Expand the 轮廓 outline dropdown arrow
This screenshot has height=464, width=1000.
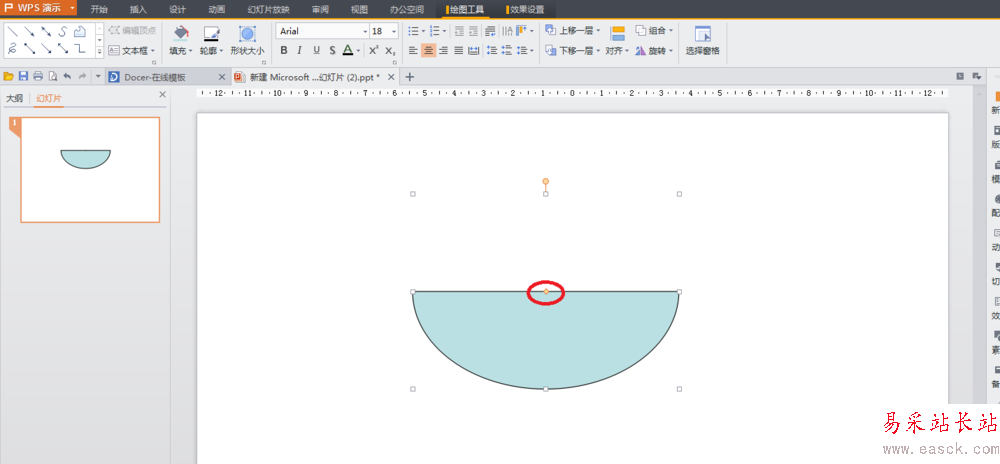221,51
